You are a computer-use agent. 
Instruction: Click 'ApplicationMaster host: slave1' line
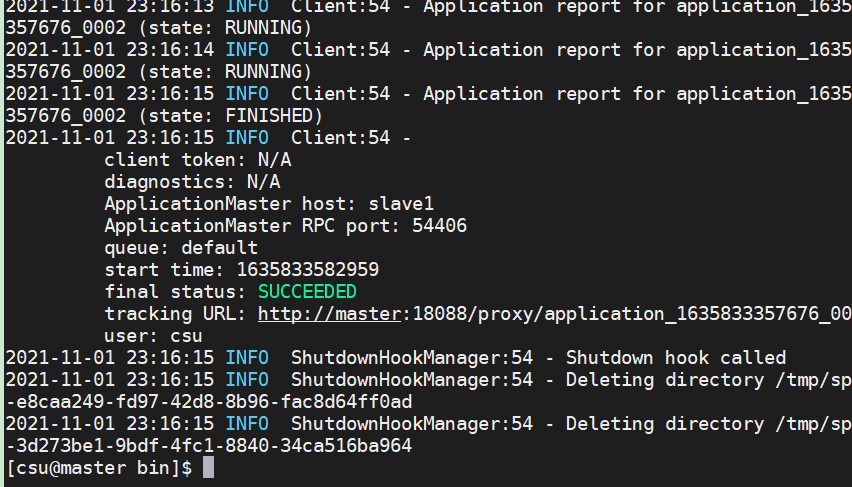click(x=269, y=204)
